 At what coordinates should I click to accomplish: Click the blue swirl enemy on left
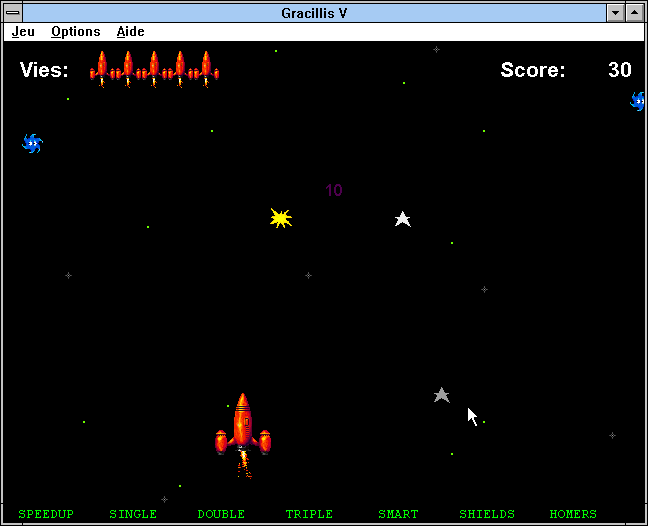[x=32, y=143]
